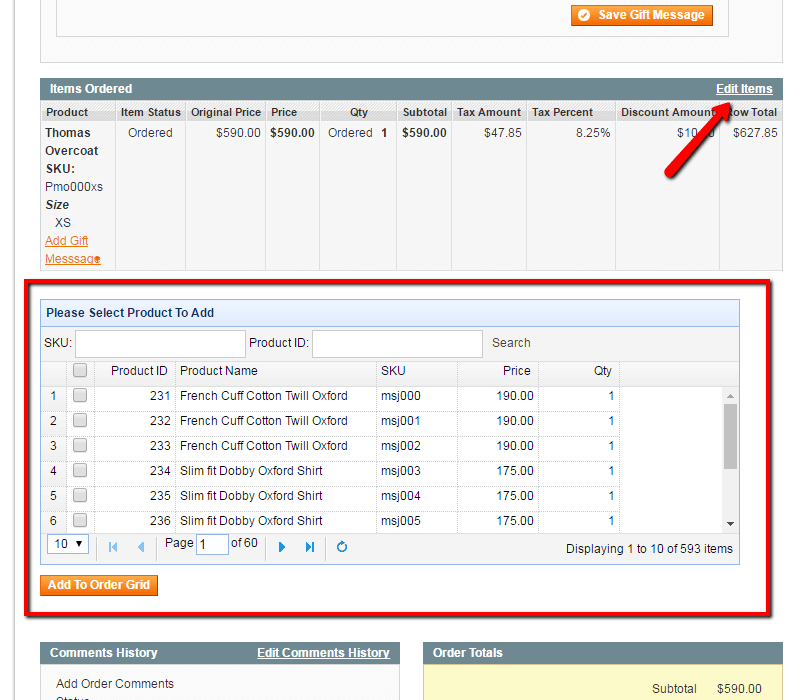Open page size dropdown showing 10
This screenshot has width=800, height=700.
pos(68,544)
